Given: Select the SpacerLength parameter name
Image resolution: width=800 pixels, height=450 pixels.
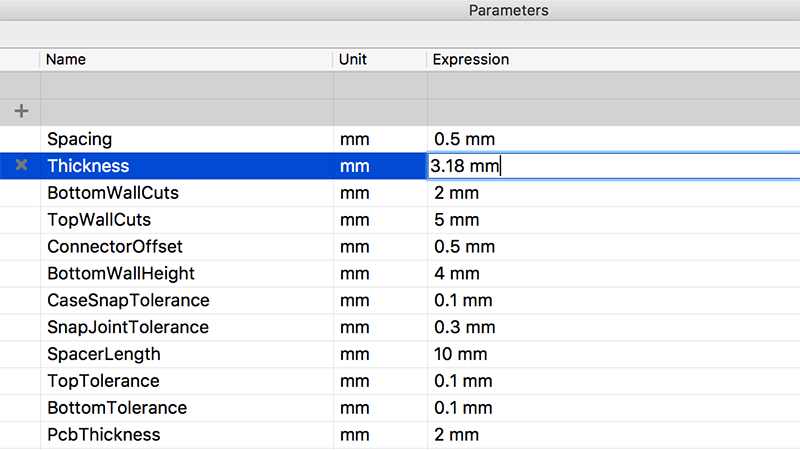Looking at the screenshot, I should tap(103, 355).
